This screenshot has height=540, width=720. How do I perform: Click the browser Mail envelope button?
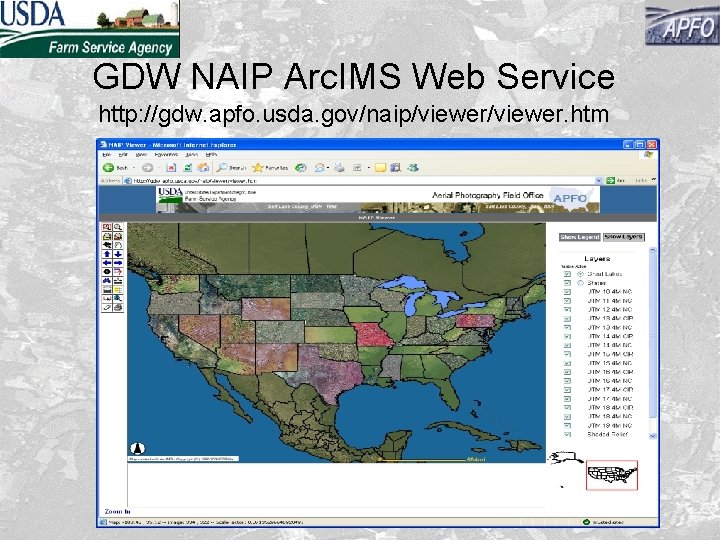319,168
